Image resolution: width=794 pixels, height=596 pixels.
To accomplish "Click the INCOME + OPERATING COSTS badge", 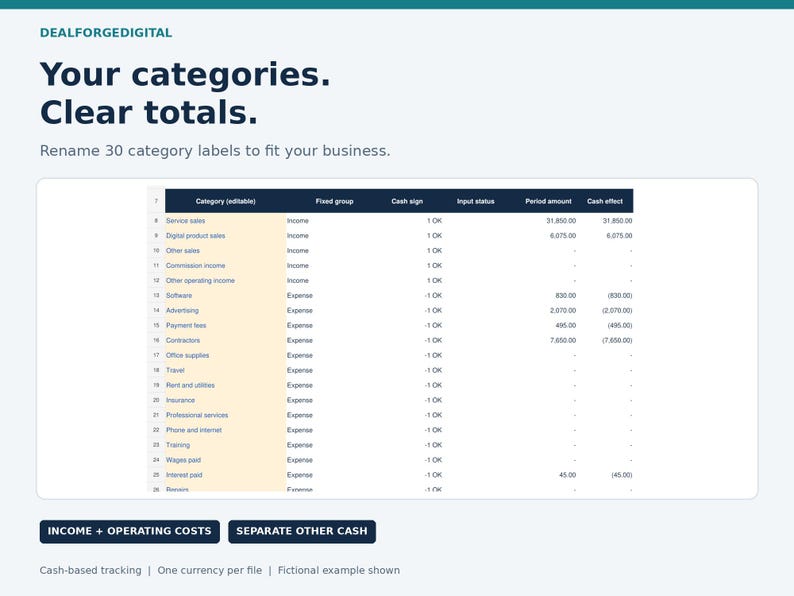I will [x=130, y=531].
